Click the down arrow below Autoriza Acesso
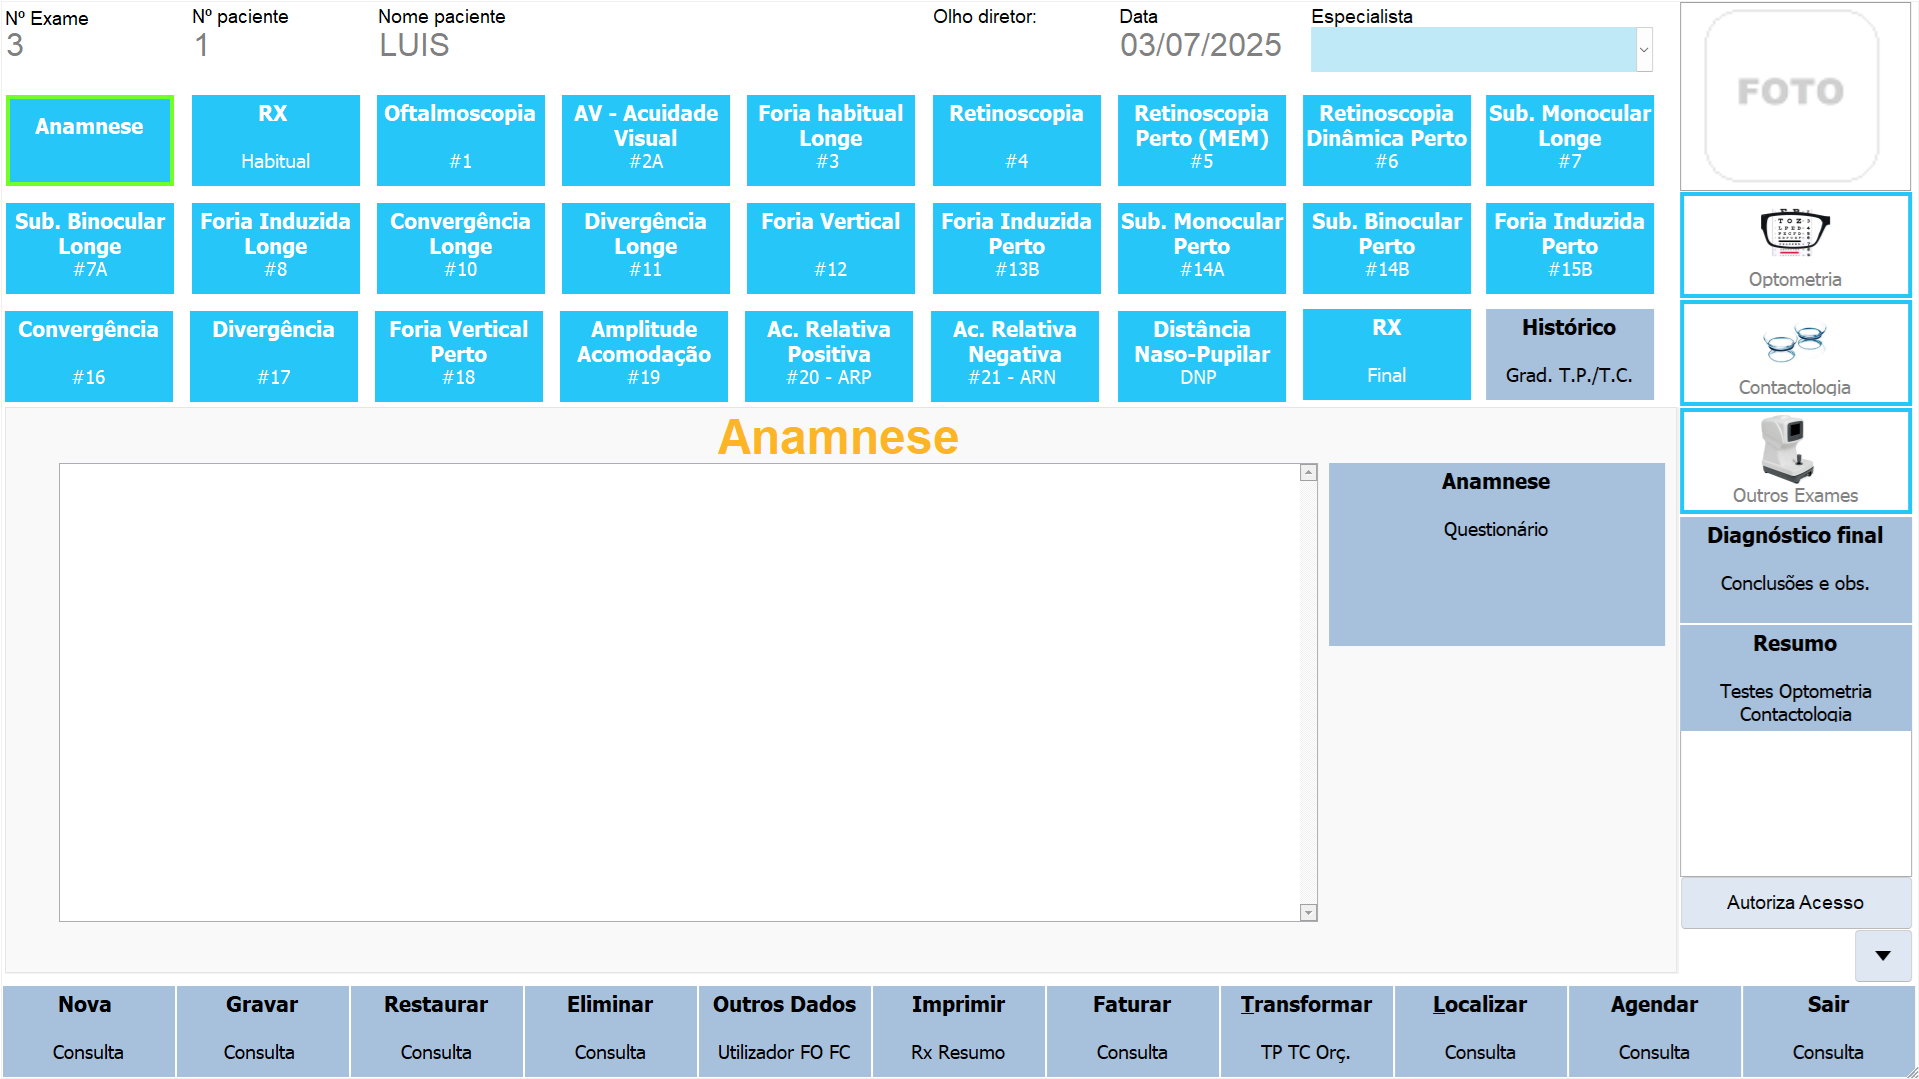 click(x=1882, y=956)
